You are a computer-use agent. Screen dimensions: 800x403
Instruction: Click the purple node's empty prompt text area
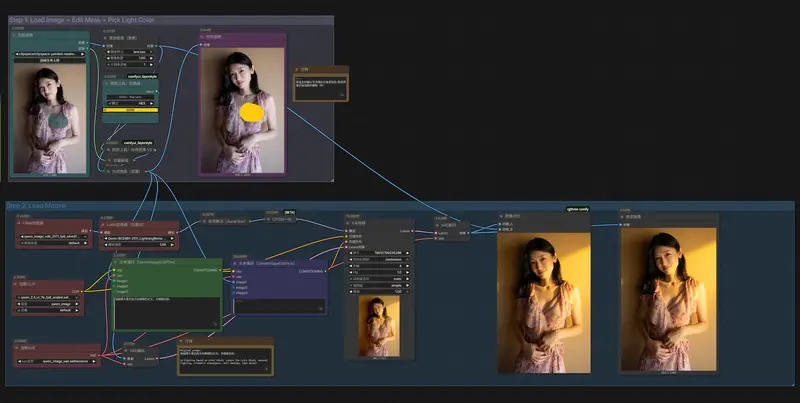pos(279,306)
